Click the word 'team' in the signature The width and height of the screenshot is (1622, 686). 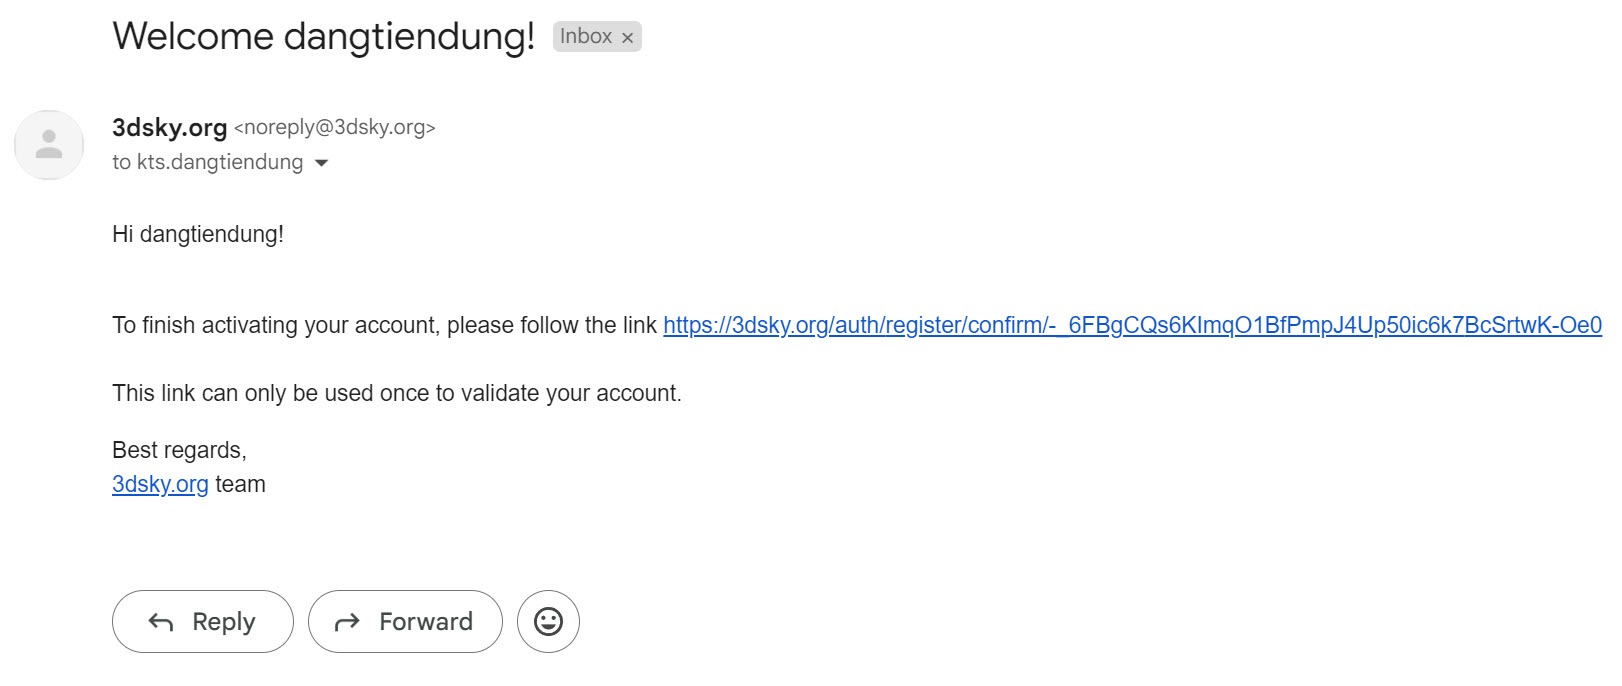coord(240,484)
